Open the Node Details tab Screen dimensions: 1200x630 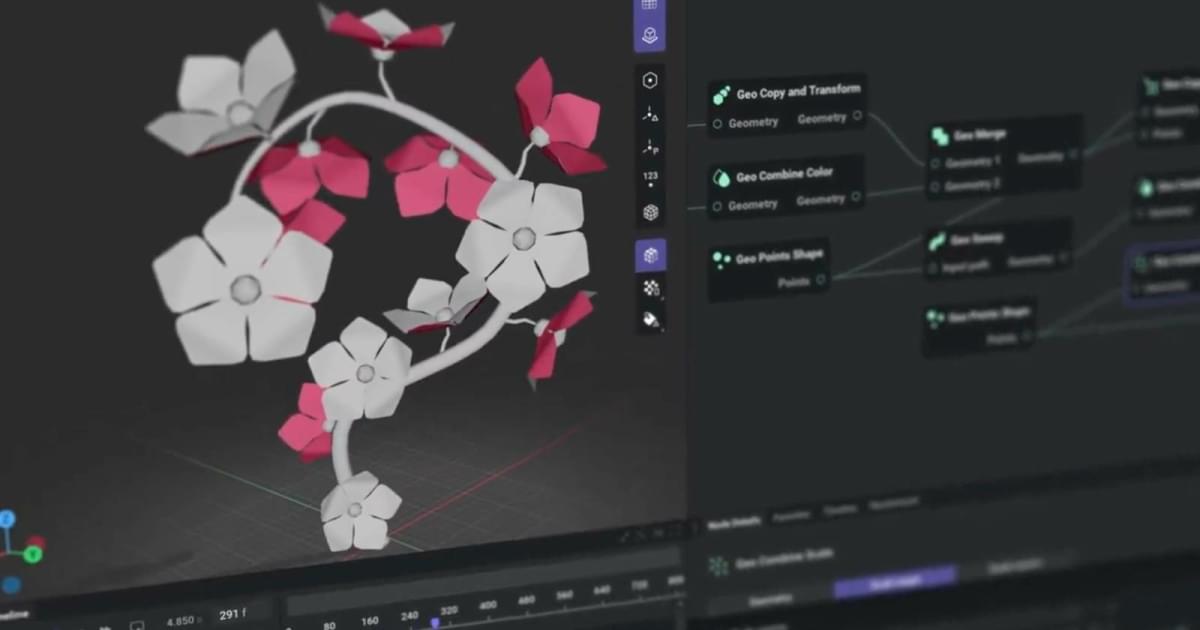[x=734, y=520]
